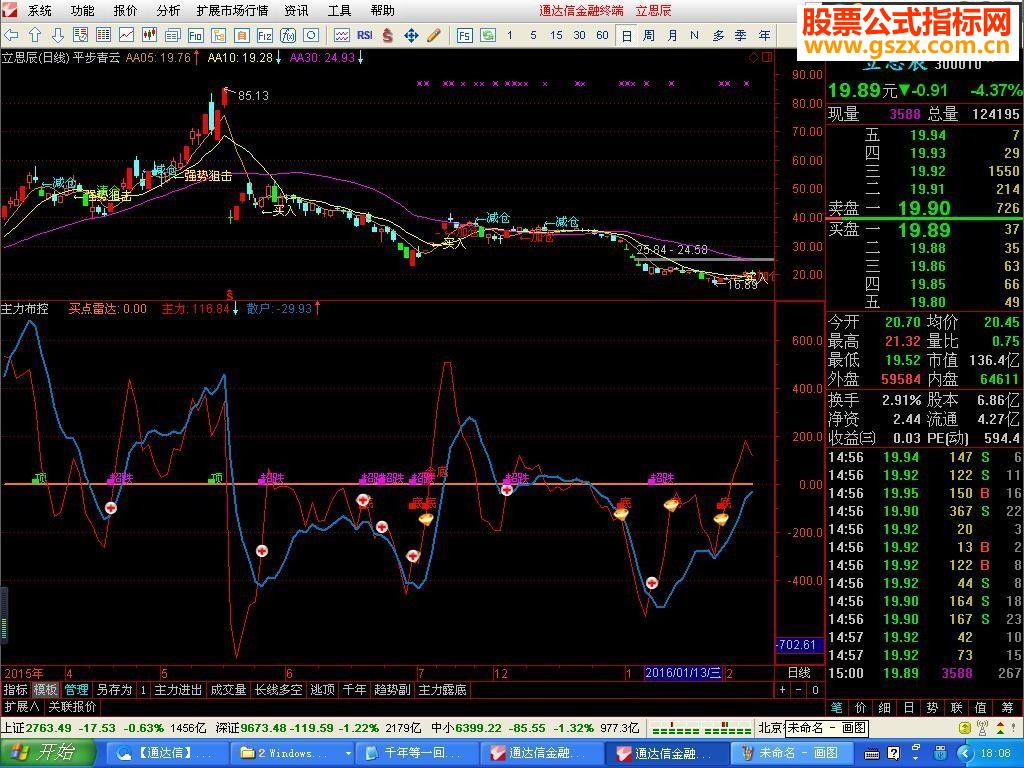1024x768 pixels.
Task: Switch to candlestick chart icon
Action: tap(149, 35)
